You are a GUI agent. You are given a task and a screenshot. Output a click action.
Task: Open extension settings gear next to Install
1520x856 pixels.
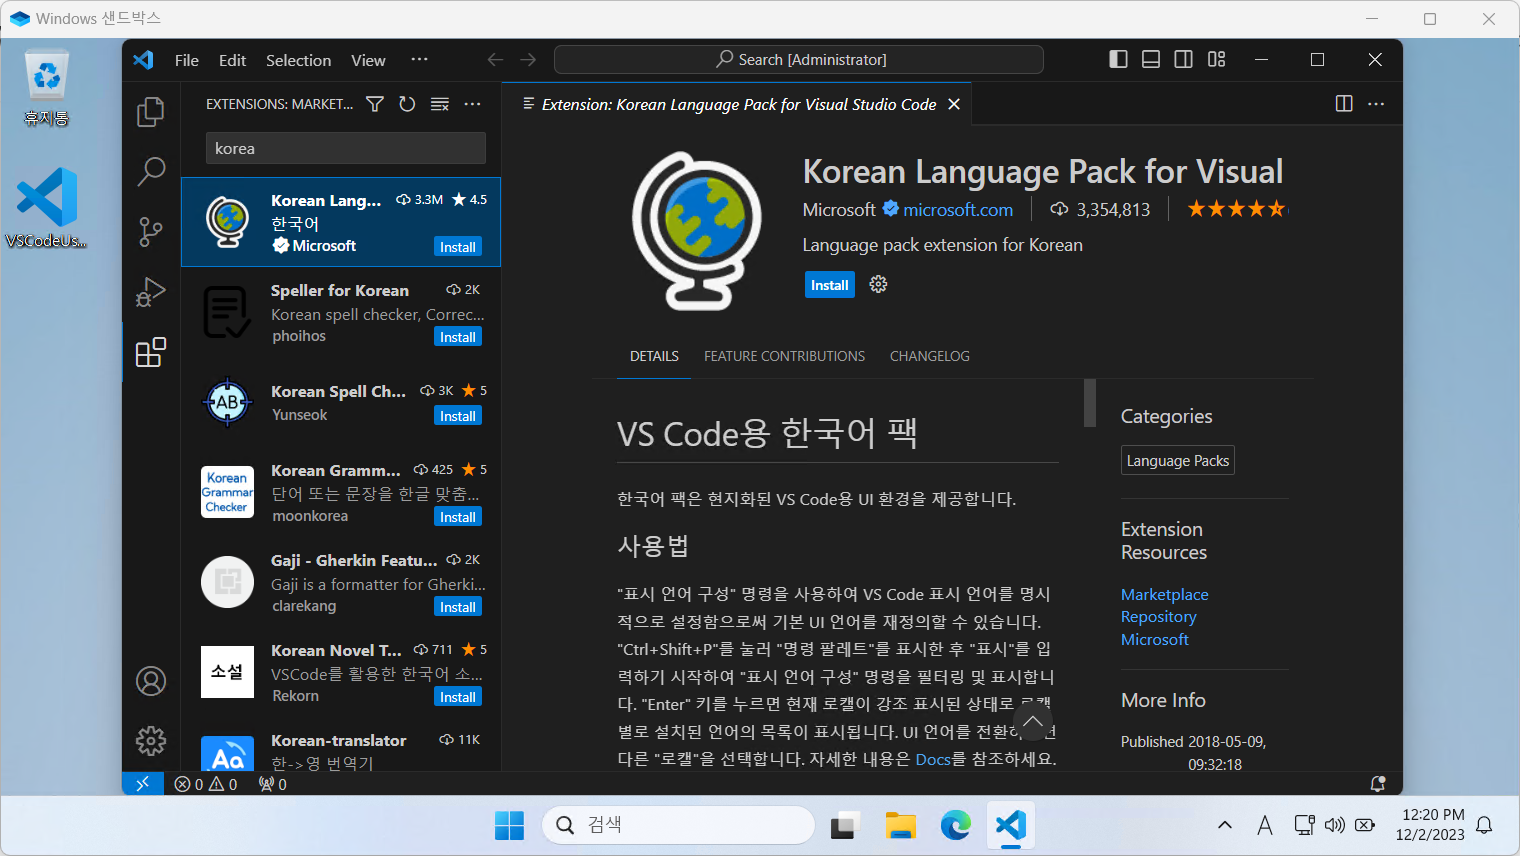[878, 285]
